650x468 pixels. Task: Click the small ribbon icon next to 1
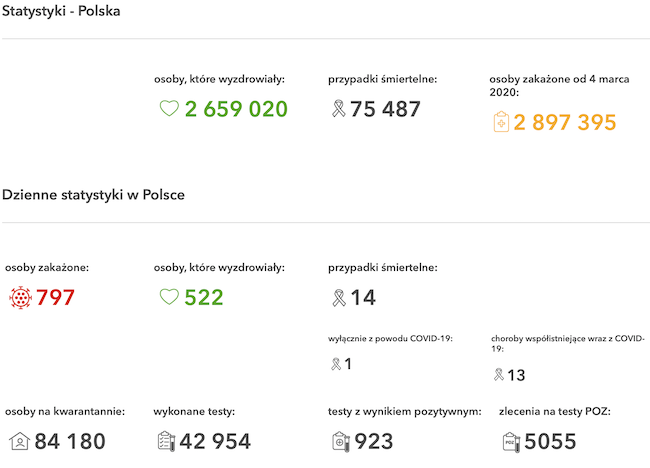tap(335, 364)
